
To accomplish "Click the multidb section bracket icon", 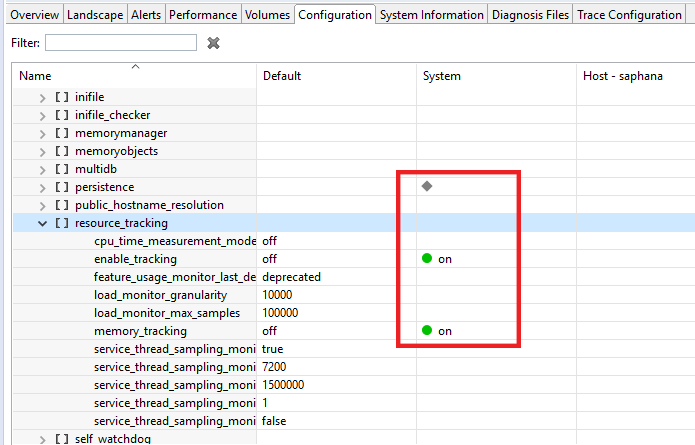I will (62, 169).
